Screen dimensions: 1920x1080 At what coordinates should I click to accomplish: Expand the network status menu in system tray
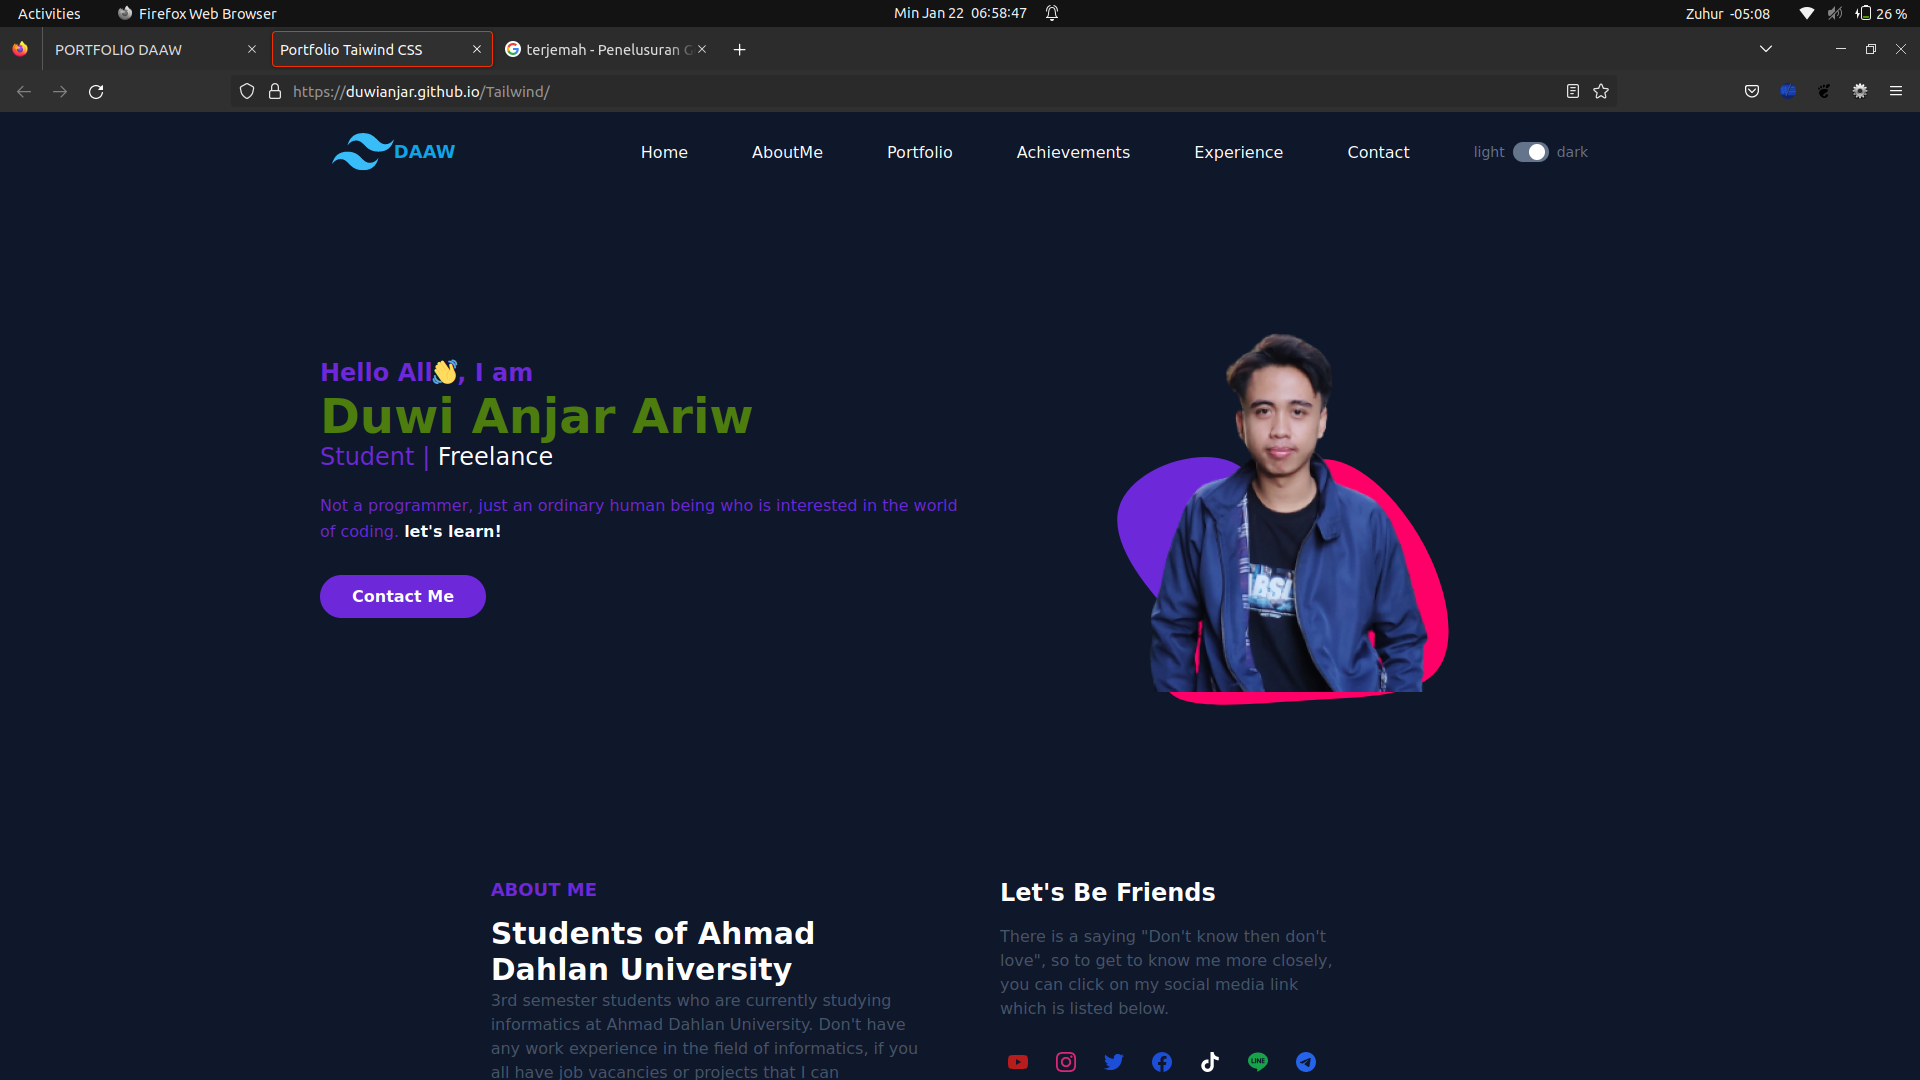point(1806,13)
